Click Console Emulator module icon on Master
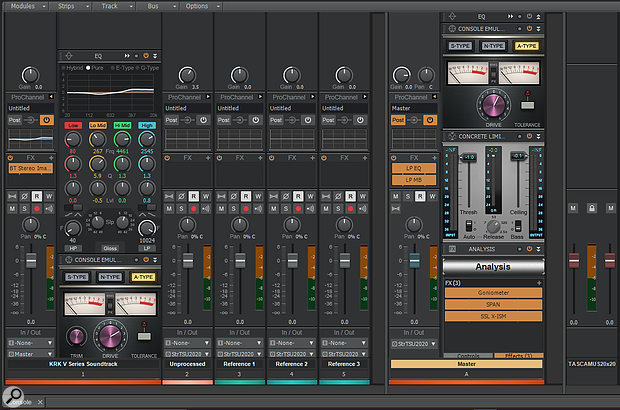 pyautogui.click(x=452, y=28)
